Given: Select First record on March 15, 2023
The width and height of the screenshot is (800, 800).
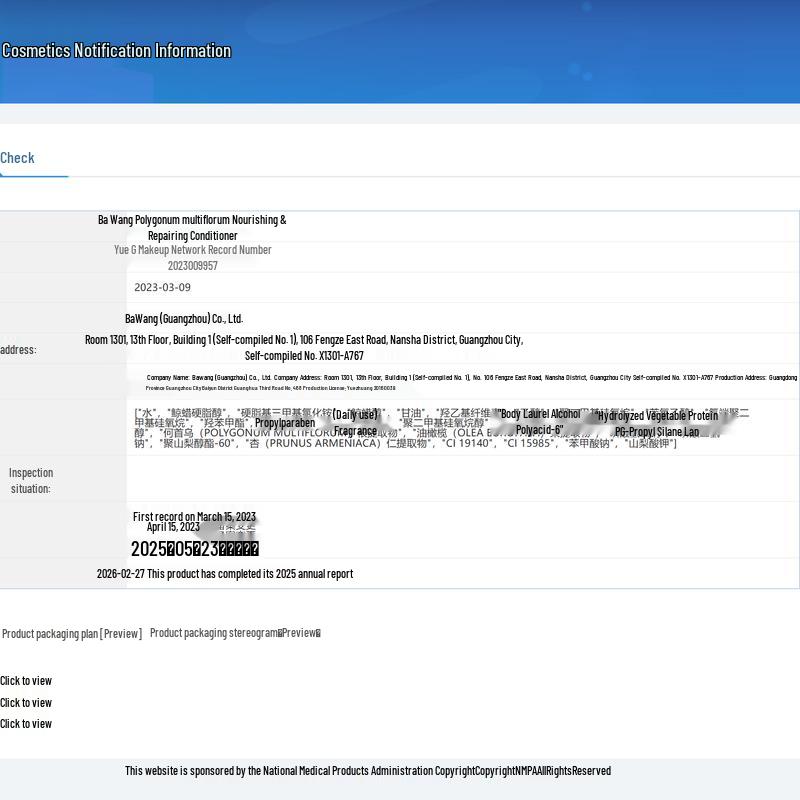Looking at the screenshot, I should (x=194, y=516).
